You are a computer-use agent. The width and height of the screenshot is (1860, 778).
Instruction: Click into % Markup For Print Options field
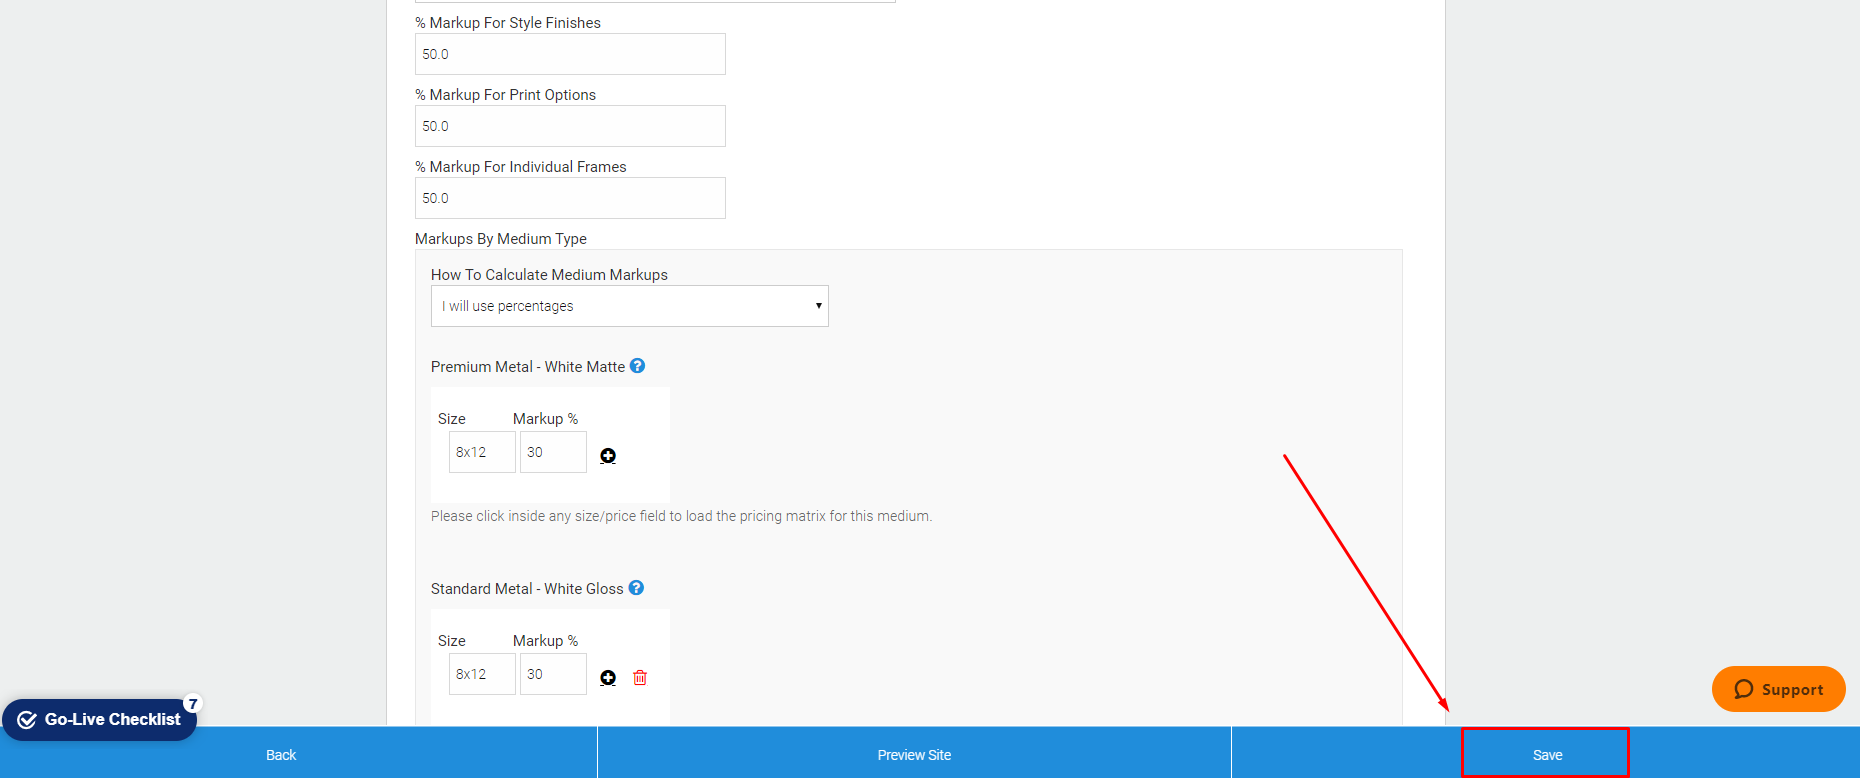570,126
